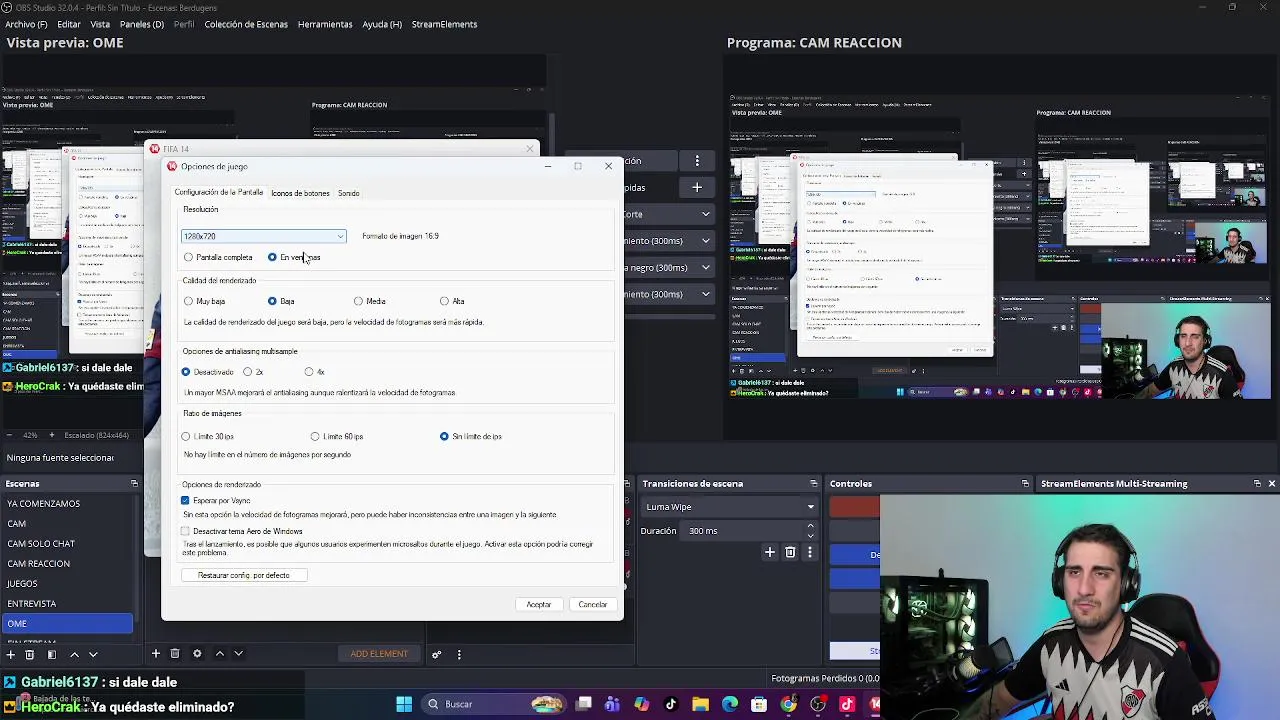This screenshot has width=1280, height=720.
Task: Select YA COMENZAMOS scene
Action: (x=44, y=504)
